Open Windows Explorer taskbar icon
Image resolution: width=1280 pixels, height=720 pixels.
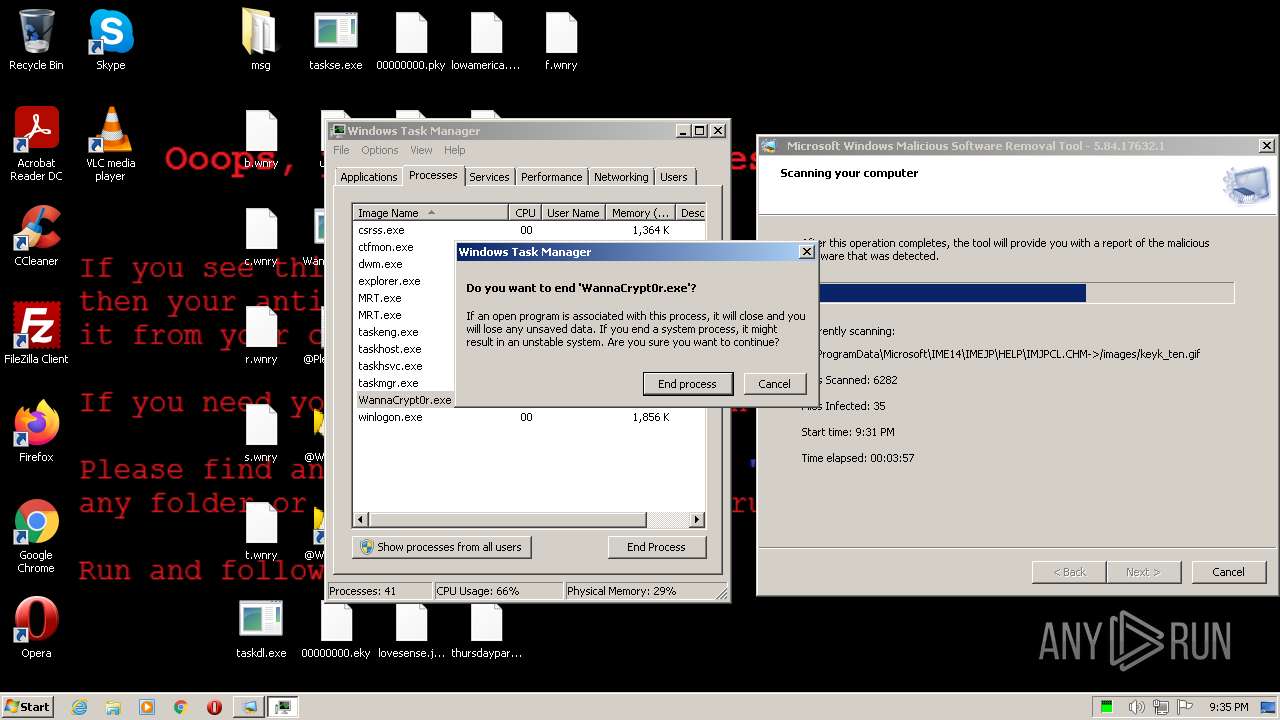click(113, 707)
